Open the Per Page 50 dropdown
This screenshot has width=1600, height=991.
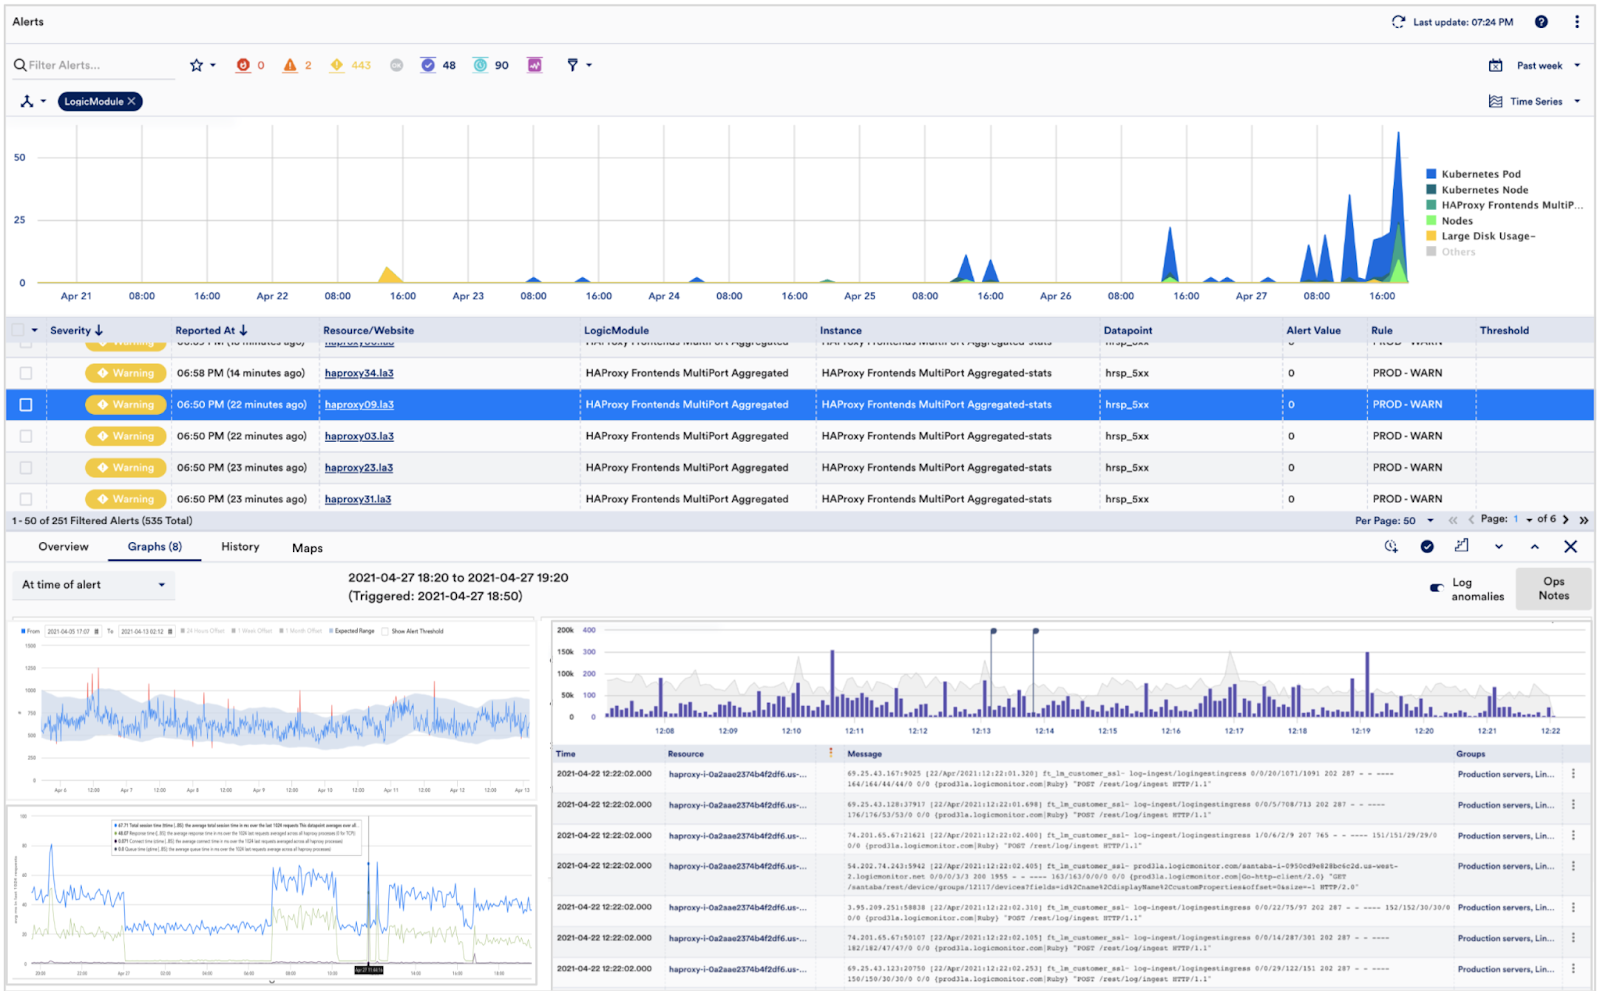pyautogui.click(x=1430, y=520)
